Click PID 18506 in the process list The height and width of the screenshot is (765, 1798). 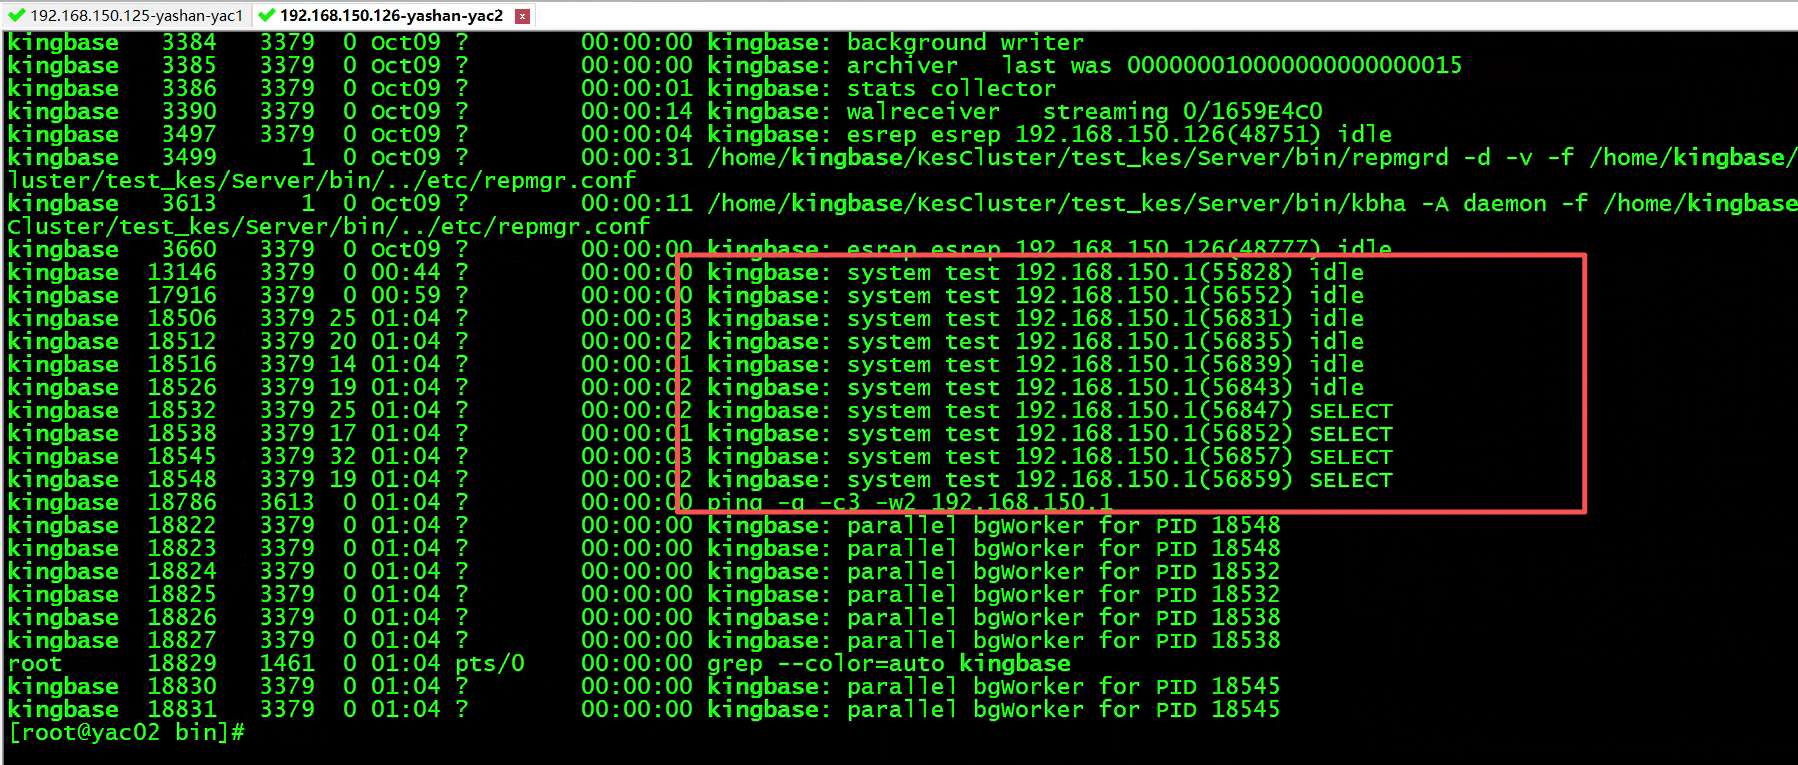(182, 318)
